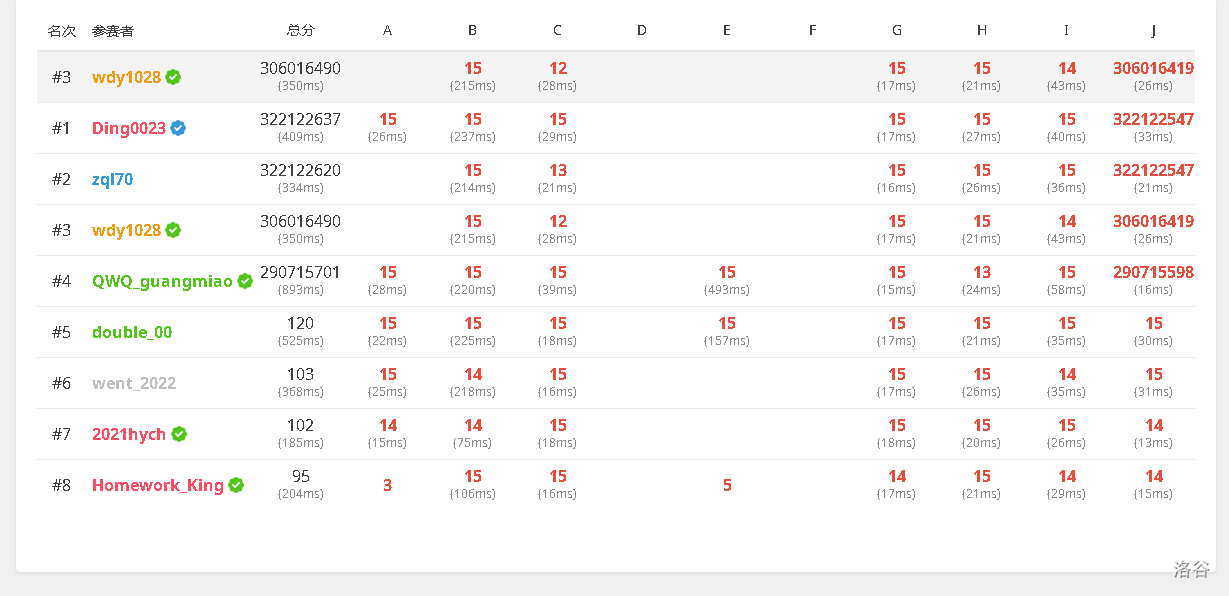The width and height of the screenshot is (1229, 596).
Task: Click the 总分 total score column header
Action: coord(300,31)
